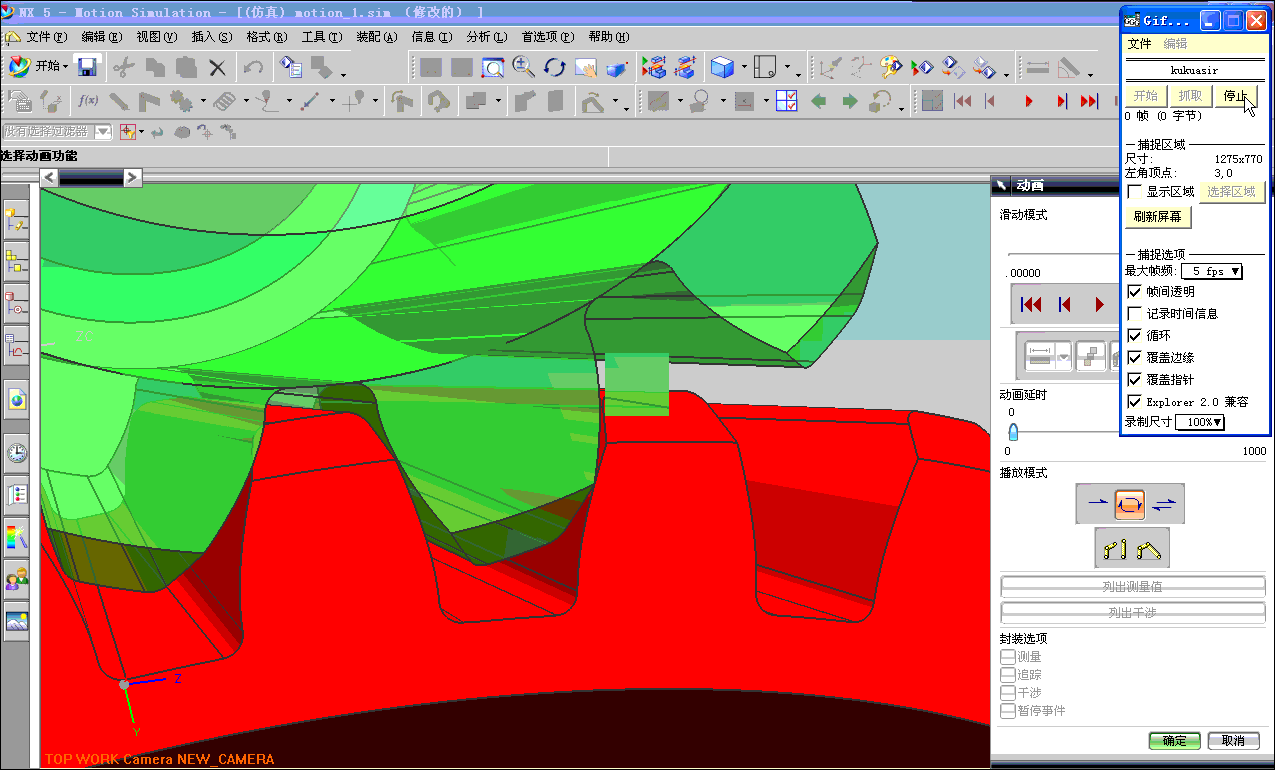The image size is (1275, 770).
Task: Open the 最大帧频 fps dropdown
Action: 1212,271
